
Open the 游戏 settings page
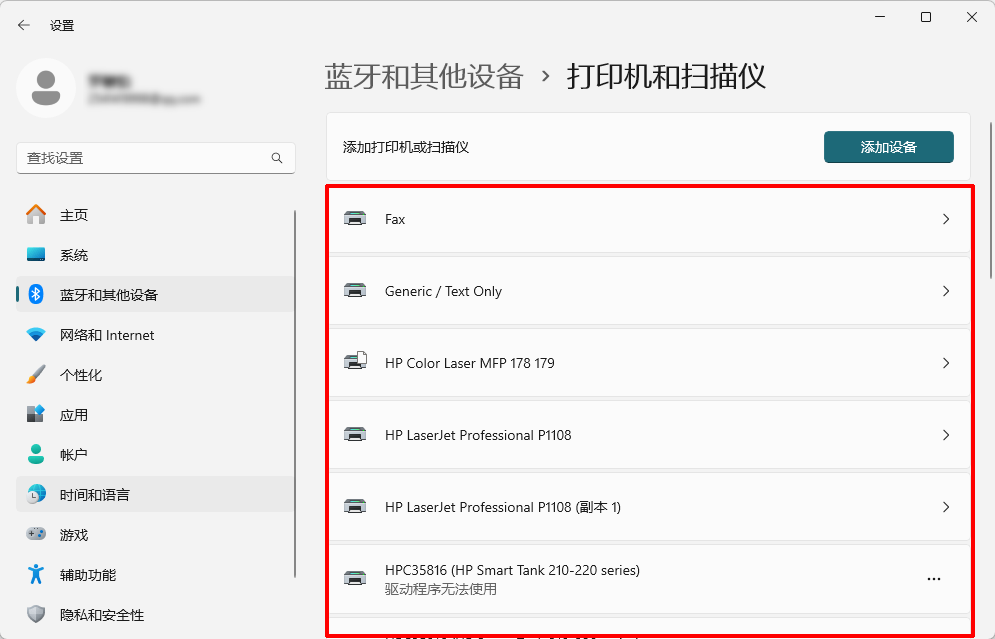pos(155,534)
